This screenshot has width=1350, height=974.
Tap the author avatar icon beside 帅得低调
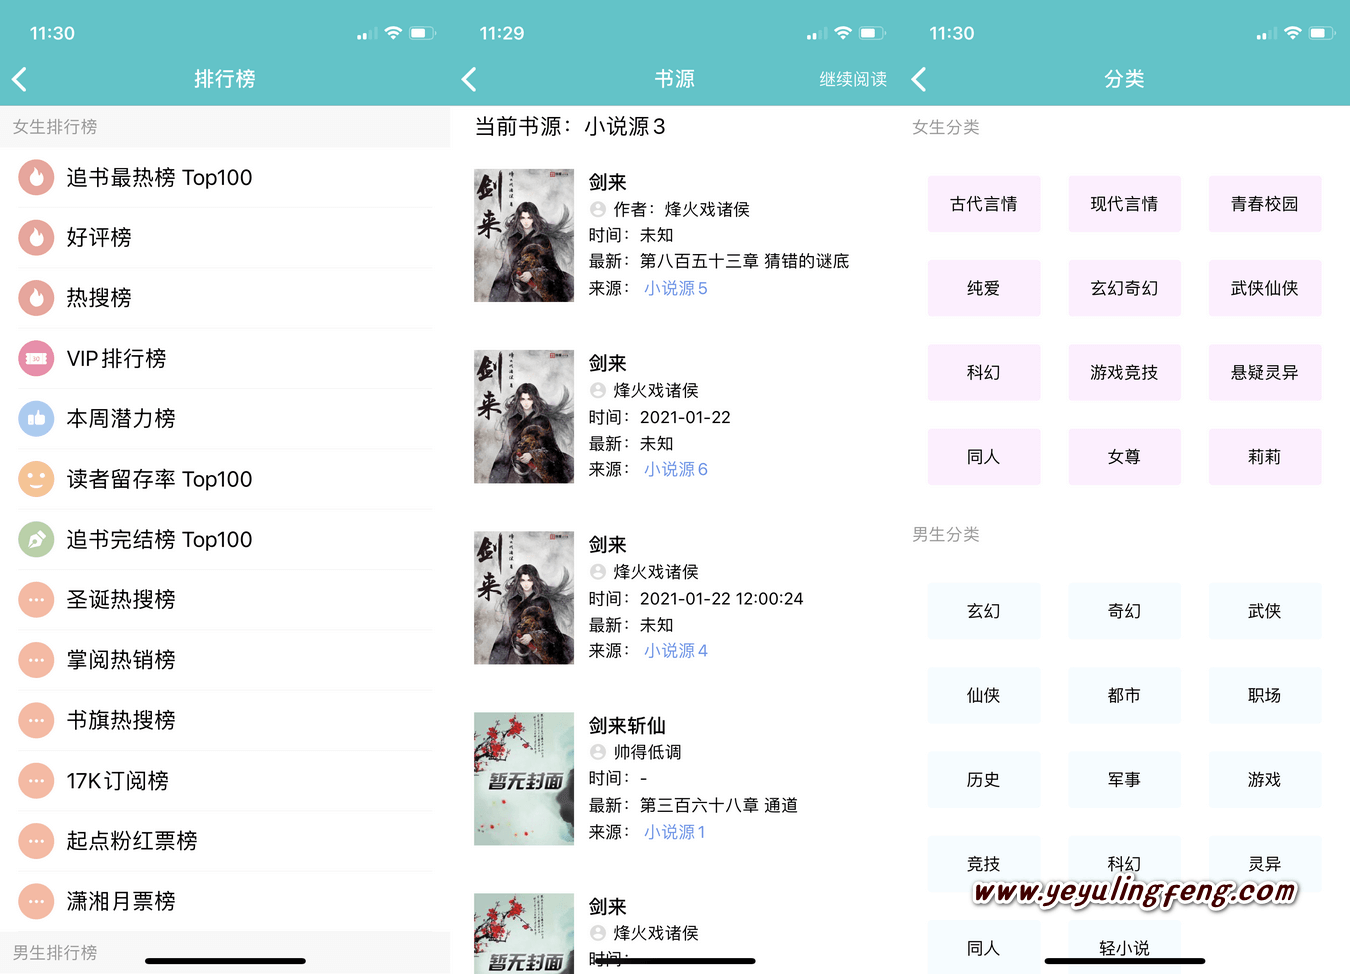pos(598,752)
